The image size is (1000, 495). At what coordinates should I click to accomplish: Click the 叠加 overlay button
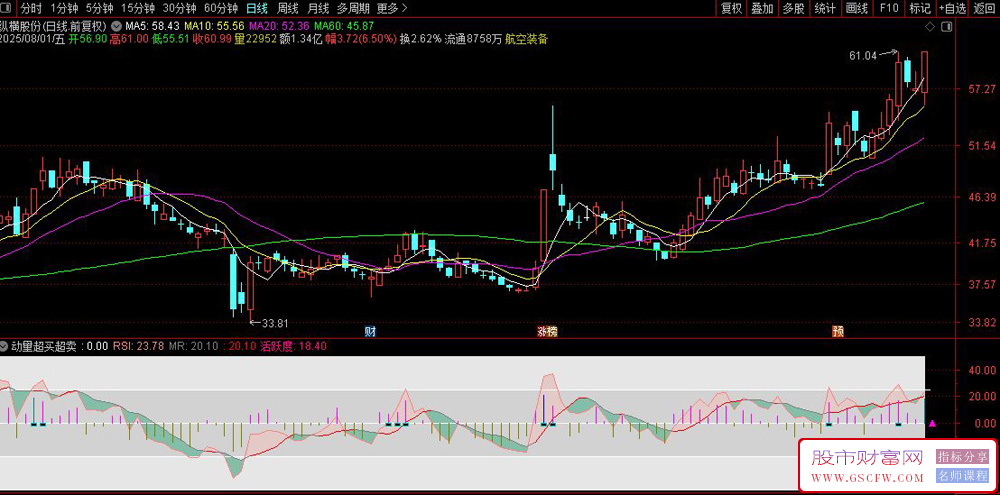tap(762, 8)
